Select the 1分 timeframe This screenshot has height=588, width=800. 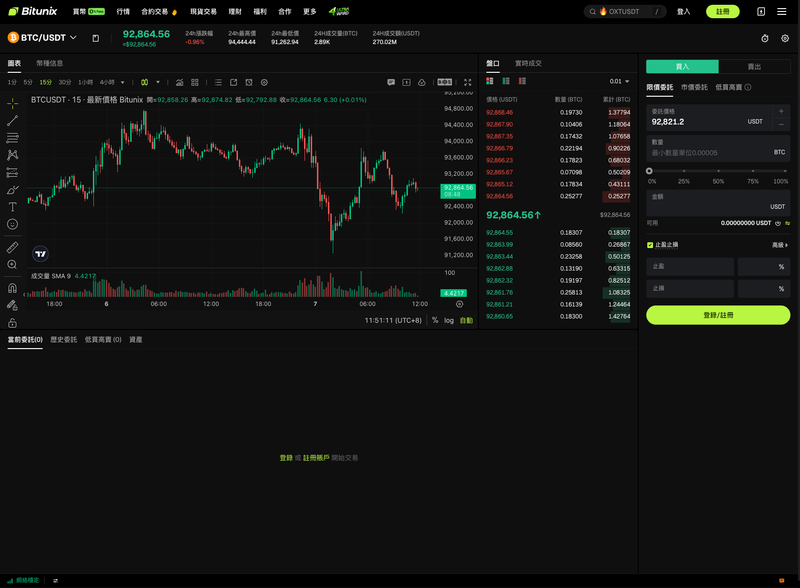point(12,82)
